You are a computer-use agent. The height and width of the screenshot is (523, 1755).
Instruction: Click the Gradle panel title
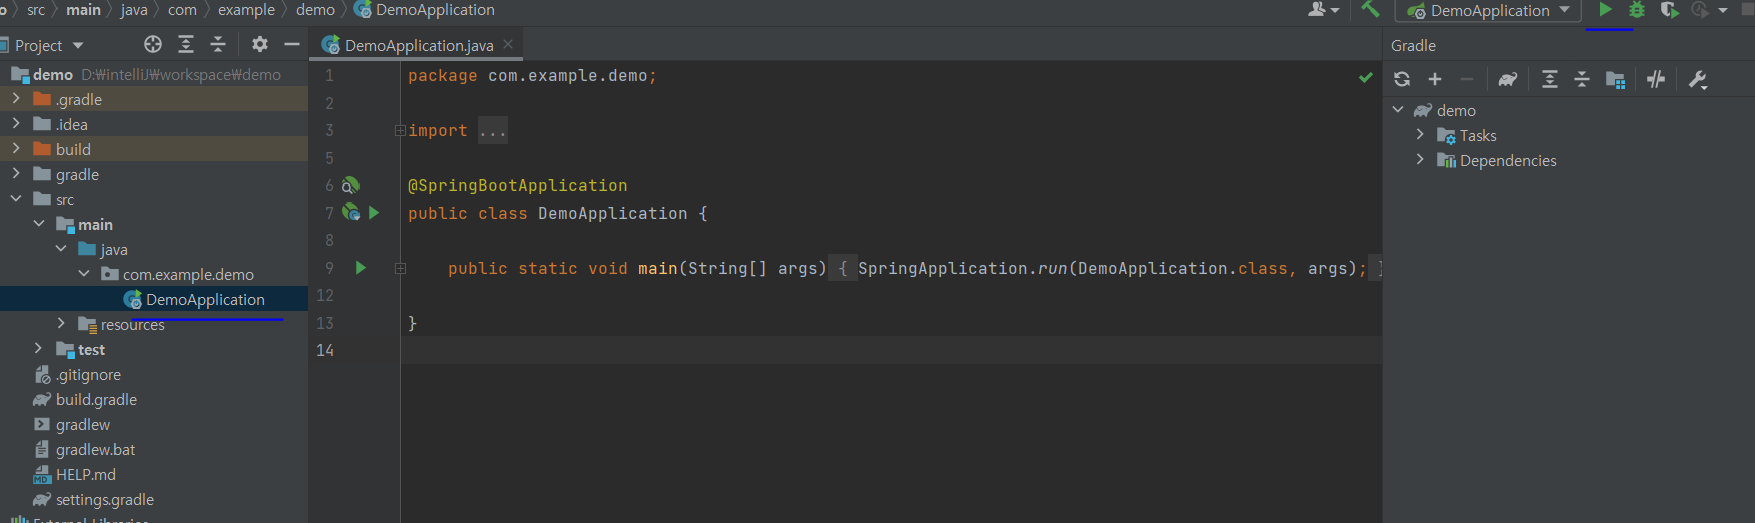coord(1413,45)
